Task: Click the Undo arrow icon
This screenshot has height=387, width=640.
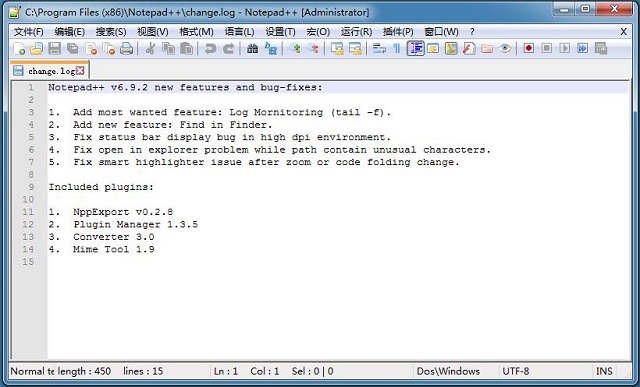Action: pos(210,49)
